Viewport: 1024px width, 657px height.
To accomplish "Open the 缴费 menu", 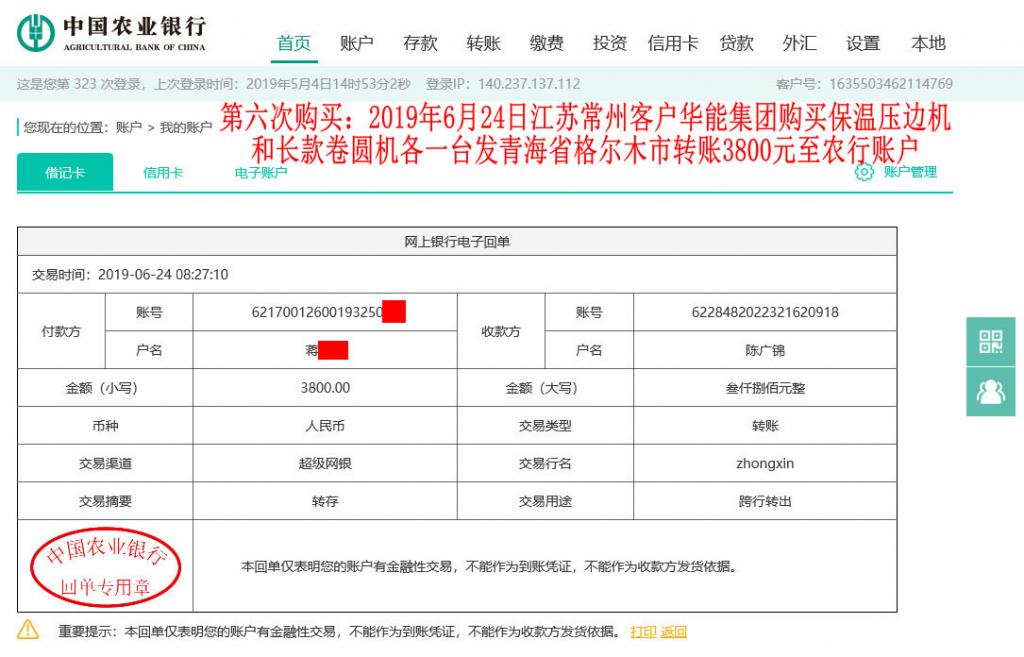I will coord(546,43).
